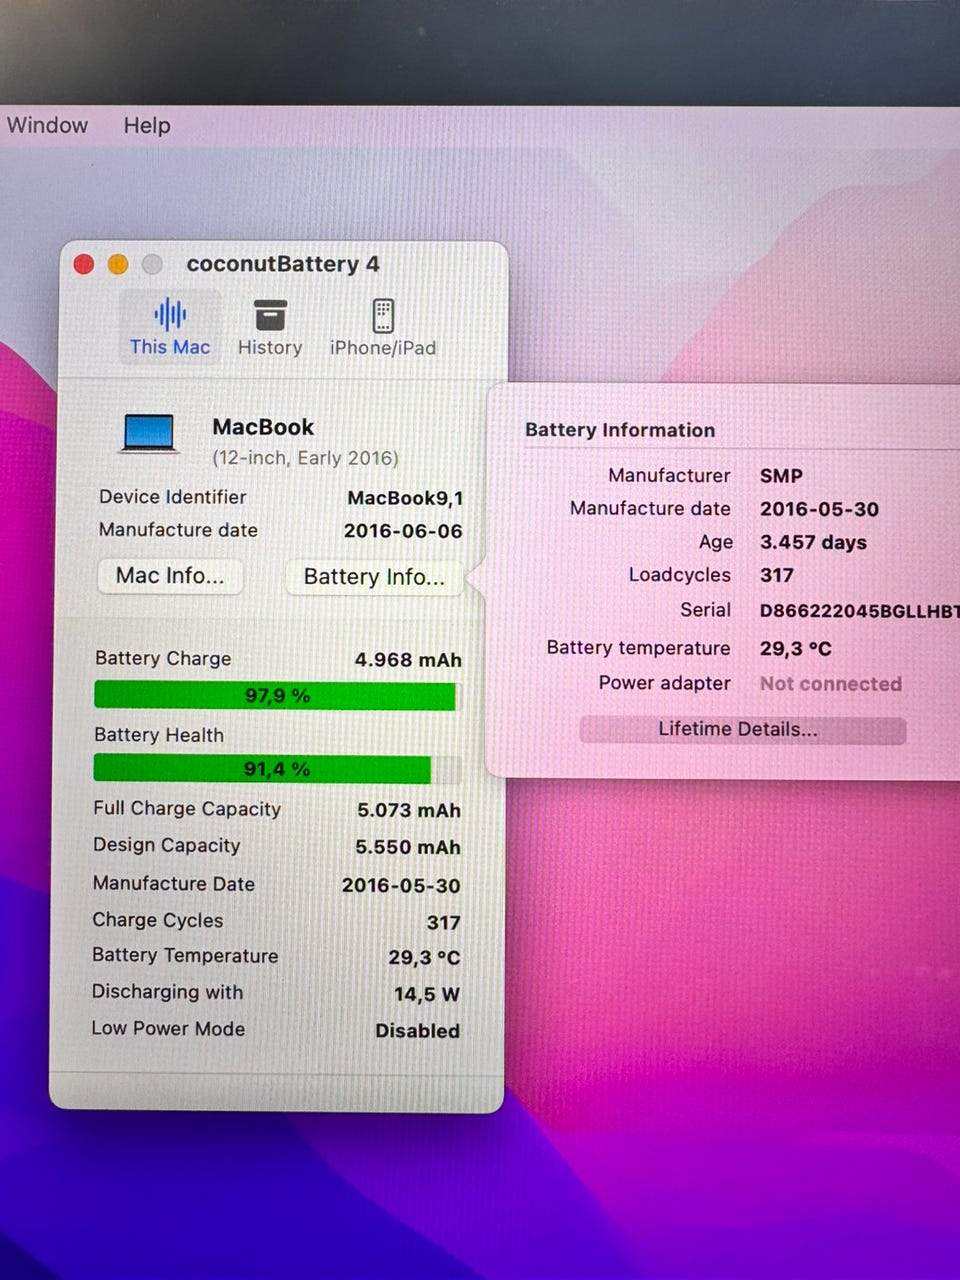Image resolution: width=960 pixels, height=1280 pixels.
Task: Click the SMP manufacturer value
Action: 781,476
